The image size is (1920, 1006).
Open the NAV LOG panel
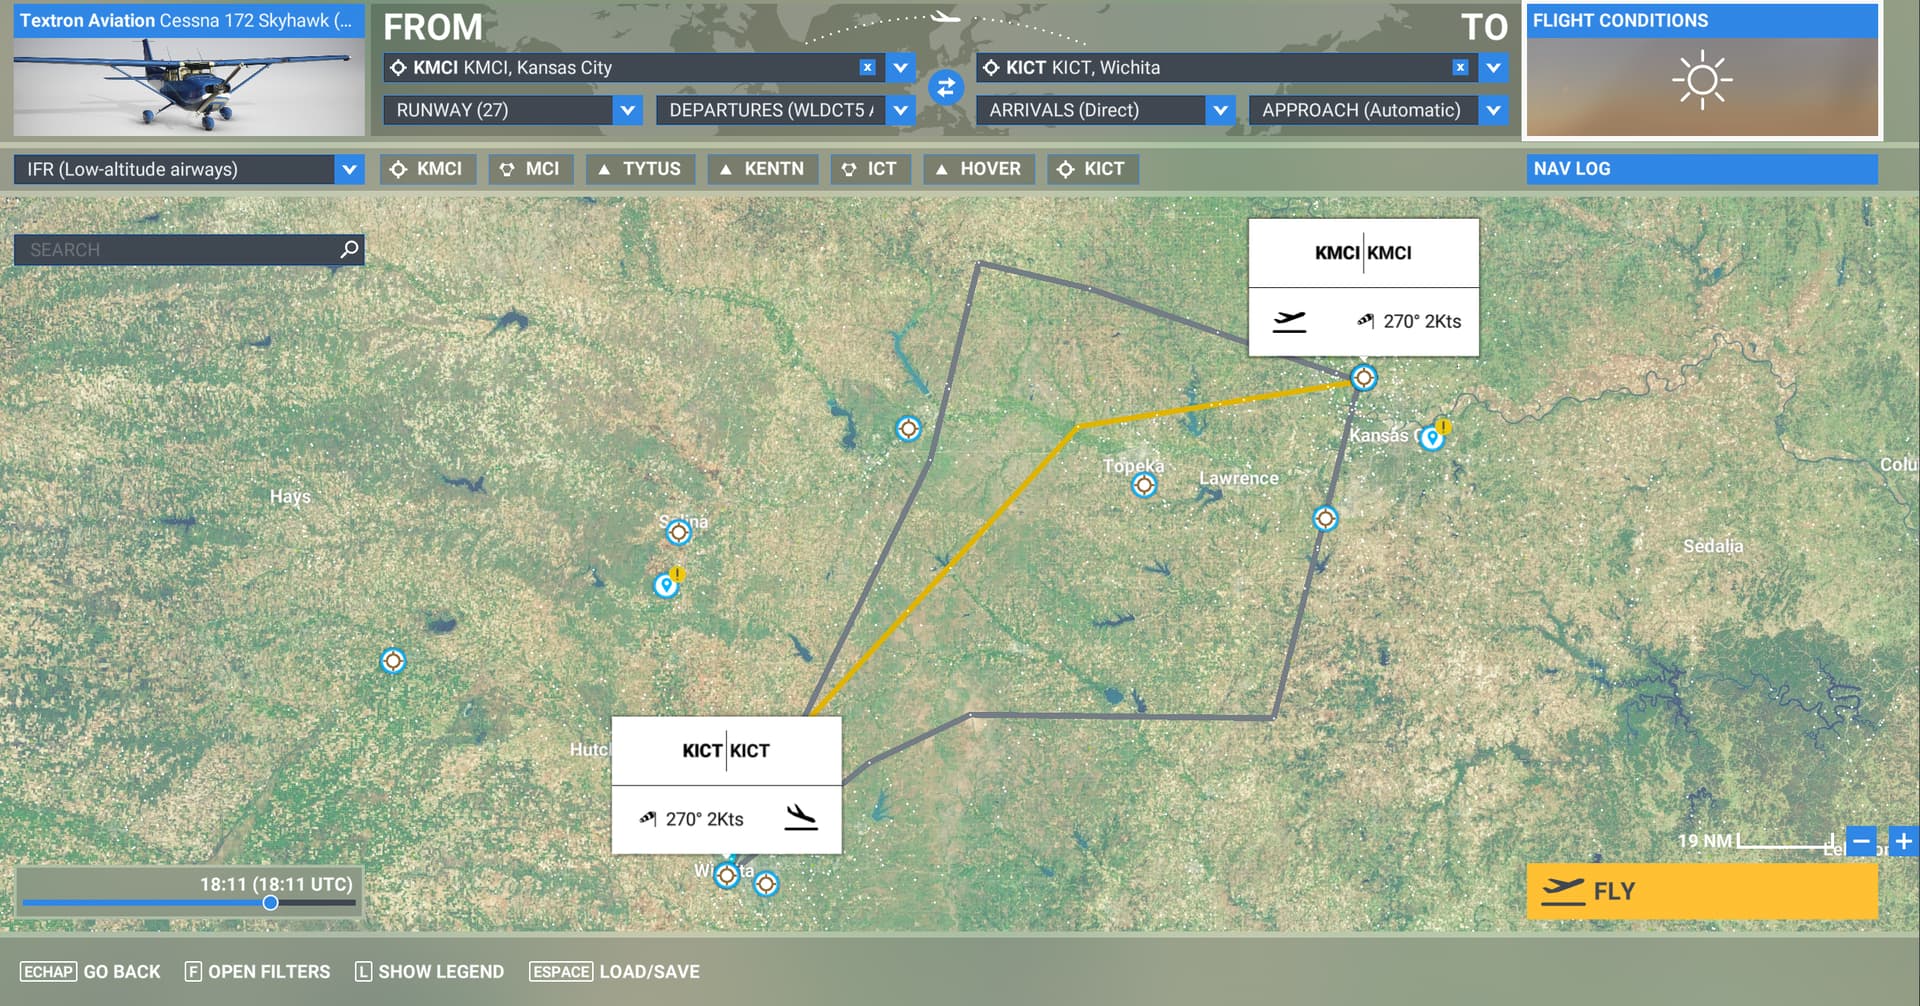tap(1702, 169)
